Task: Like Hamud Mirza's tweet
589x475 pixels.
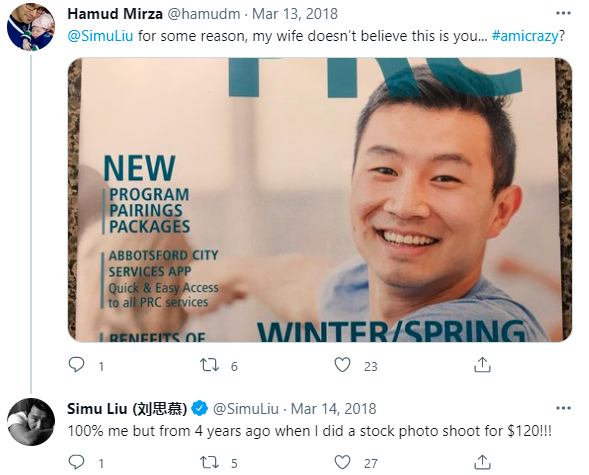Action: (x=342, y=365)
